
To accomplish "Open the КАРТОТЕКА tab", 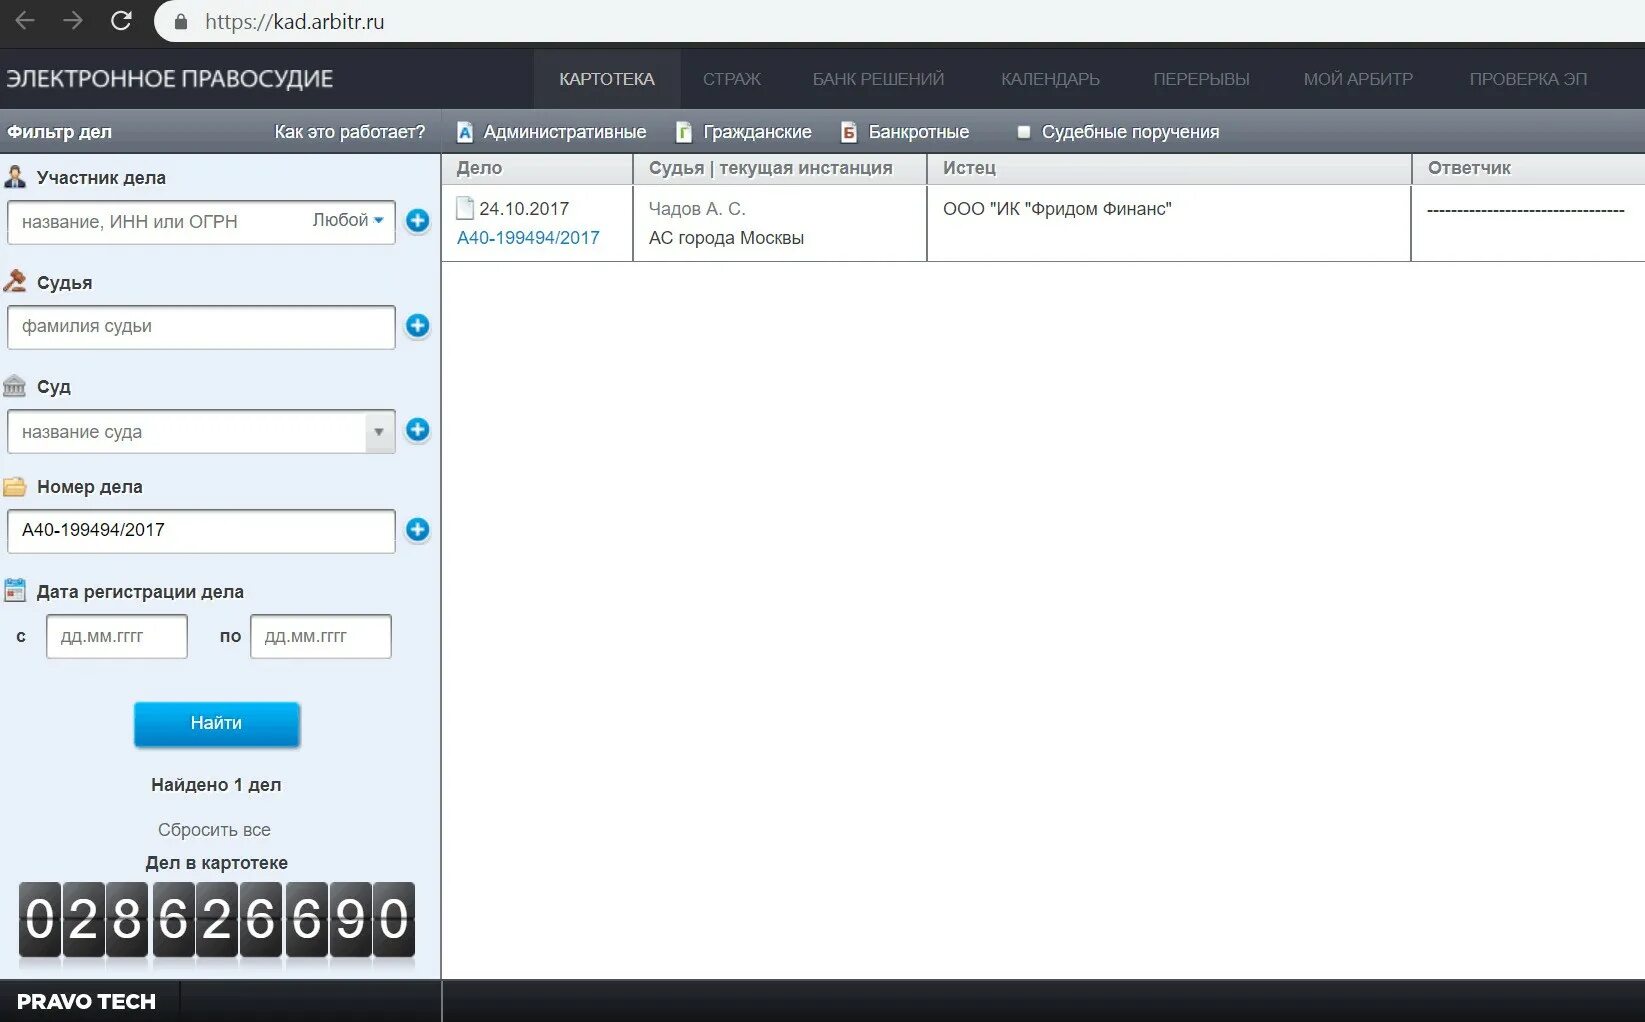I will (607, 79).
